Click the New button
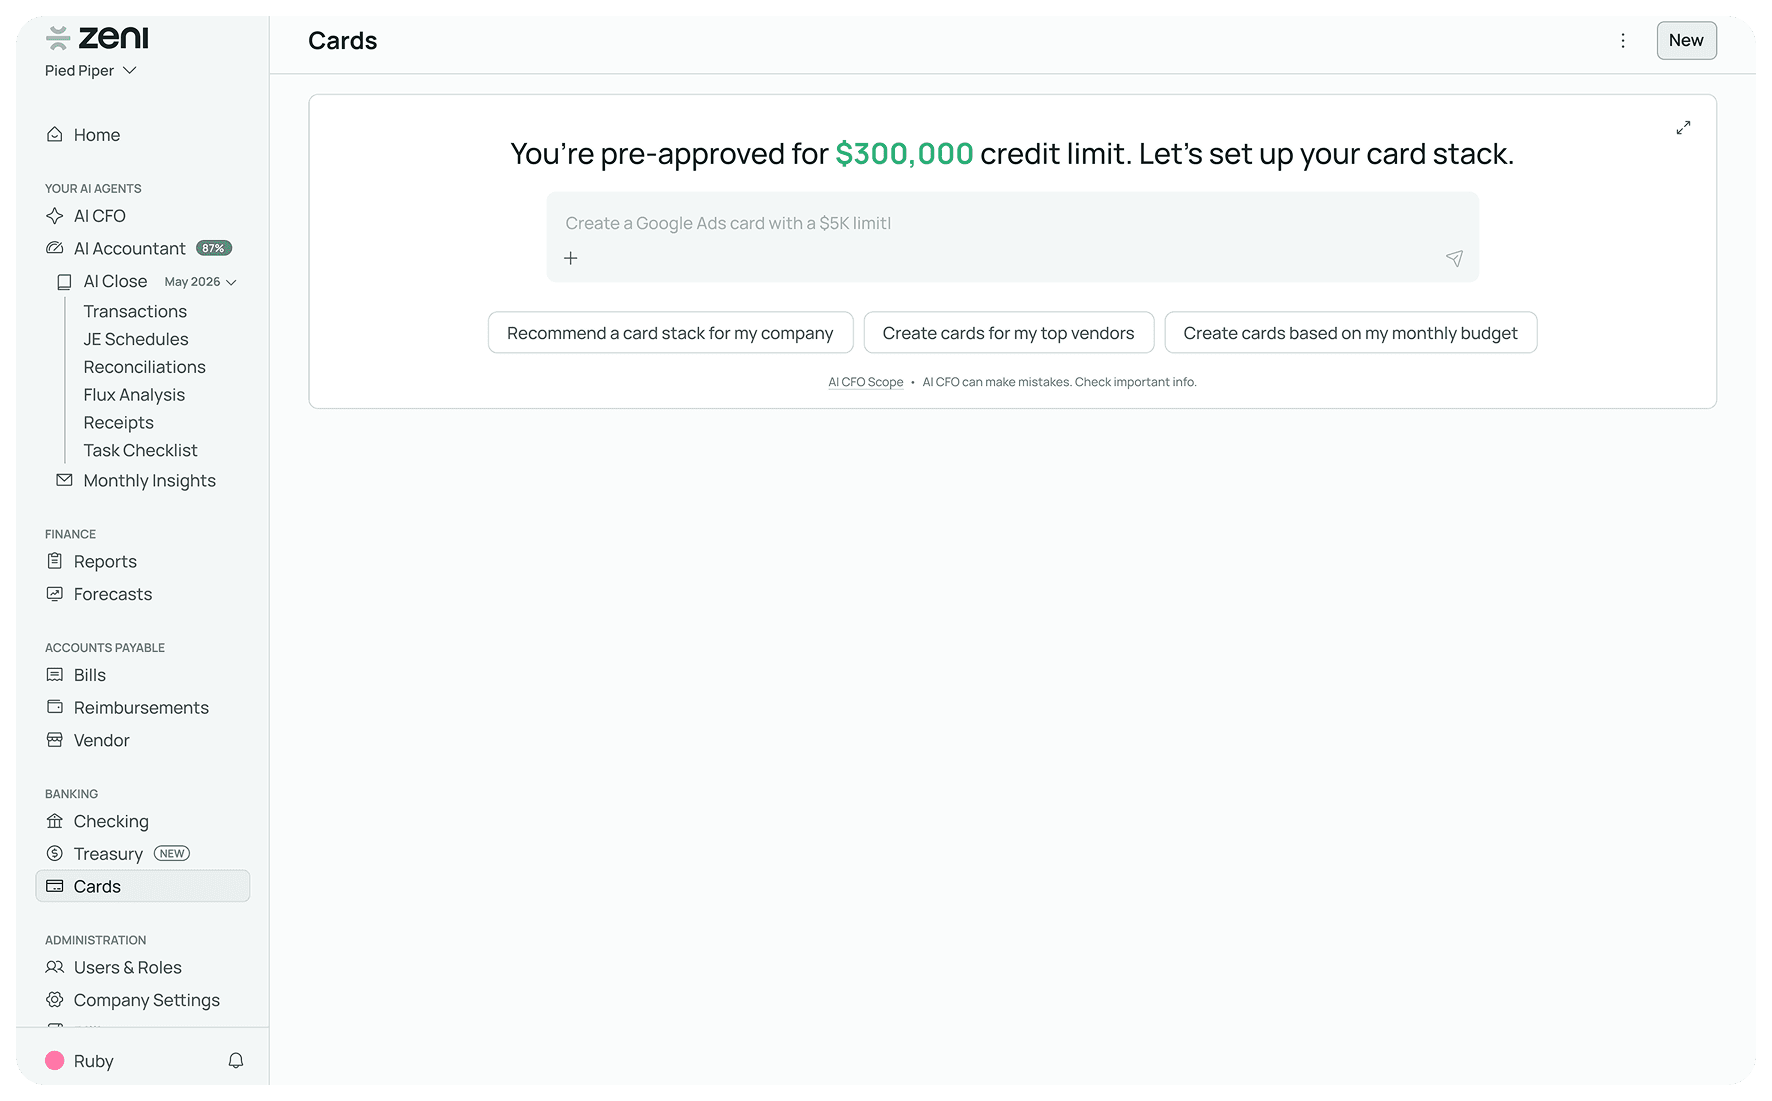The image size is (1772, 1101). click(1686, 41)
